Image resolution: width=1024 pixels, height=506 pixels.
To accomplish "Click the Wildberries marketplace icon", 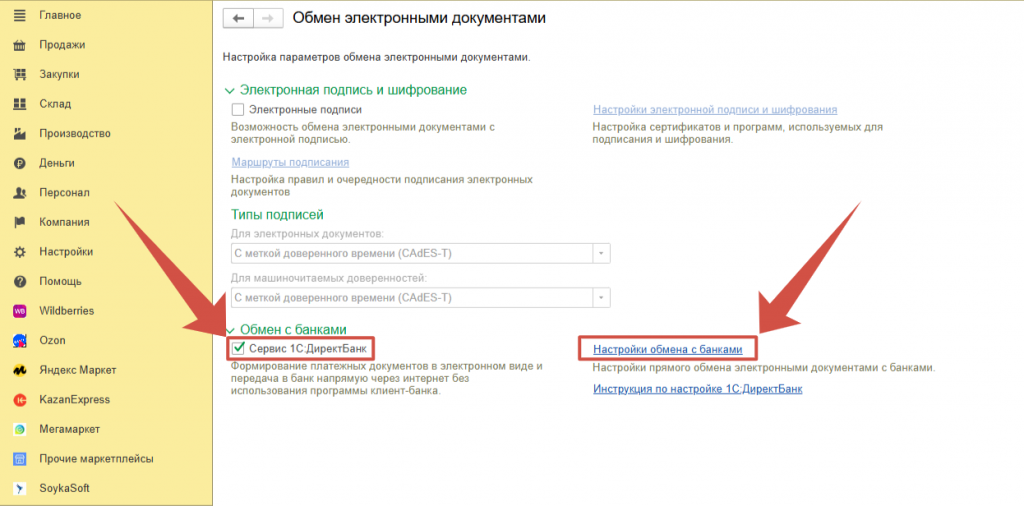I will click(19, 311).
